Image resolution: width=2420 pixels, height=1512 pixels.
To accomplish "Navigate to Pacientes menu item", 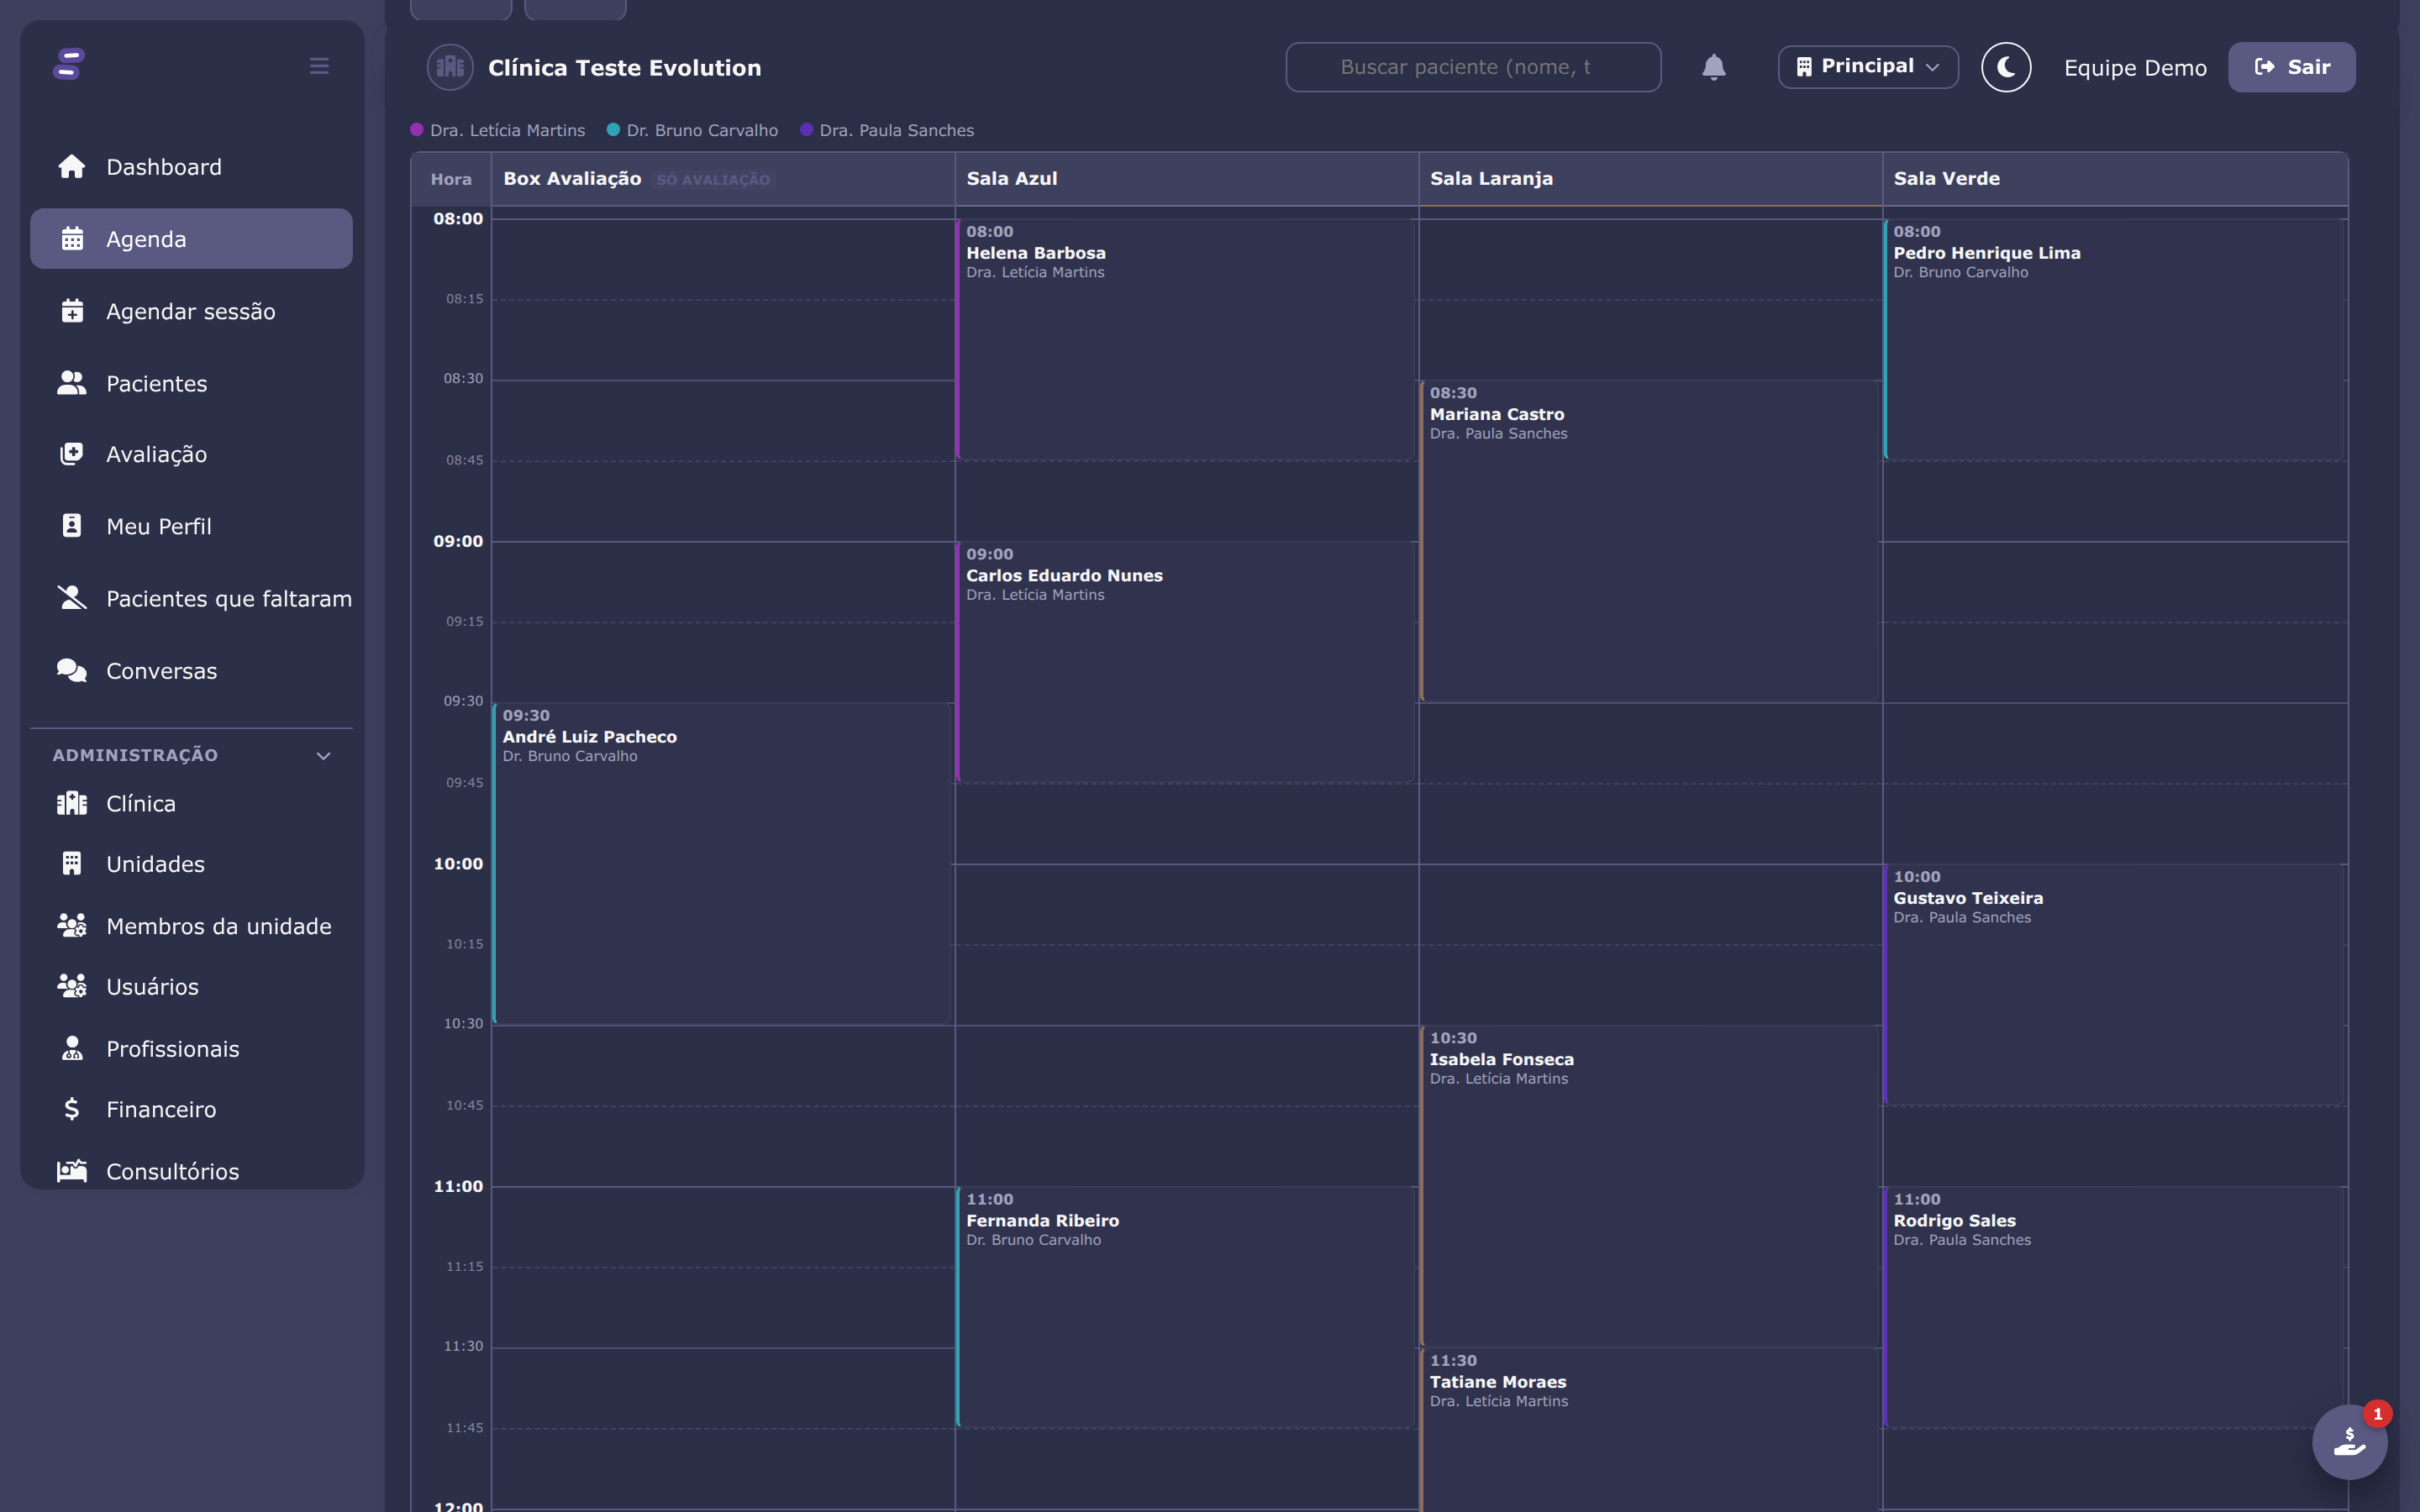I will click(191, 383).
